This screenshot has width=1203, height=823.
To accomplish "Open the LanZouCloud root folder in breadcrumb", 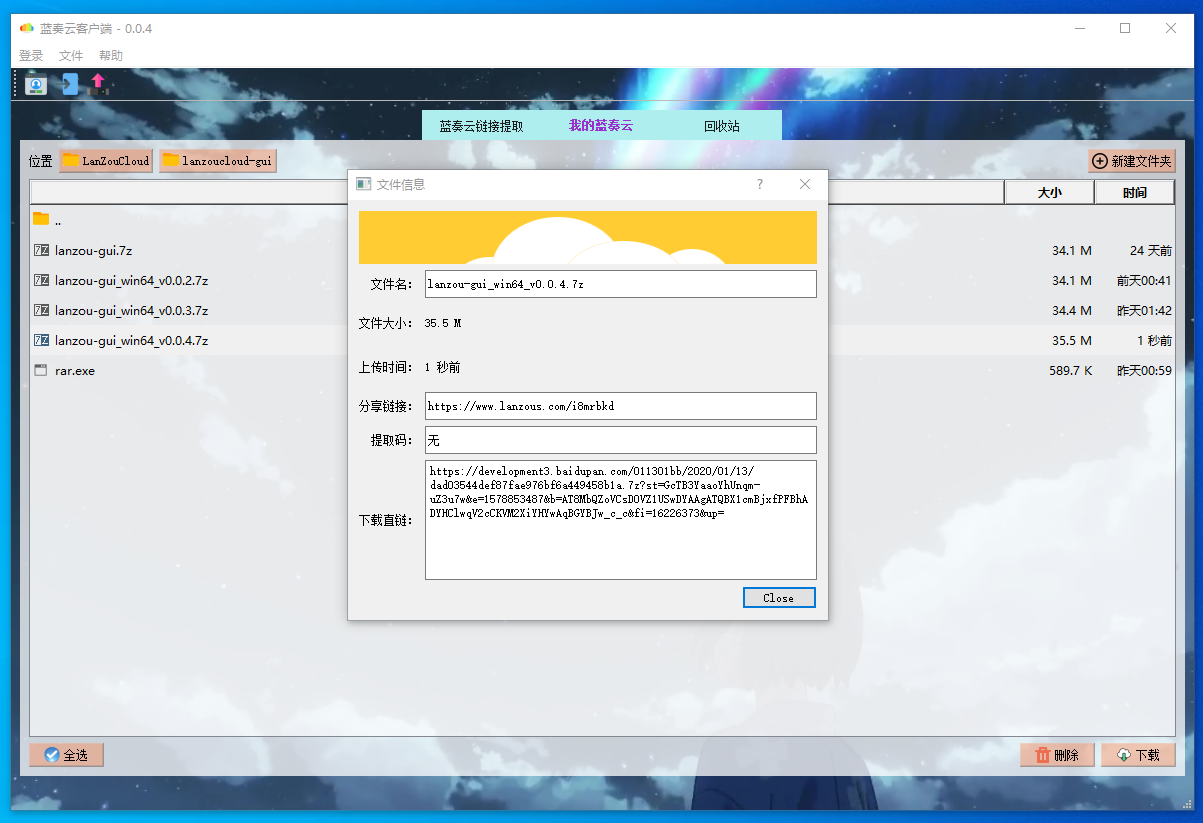I will coord(106,160).
